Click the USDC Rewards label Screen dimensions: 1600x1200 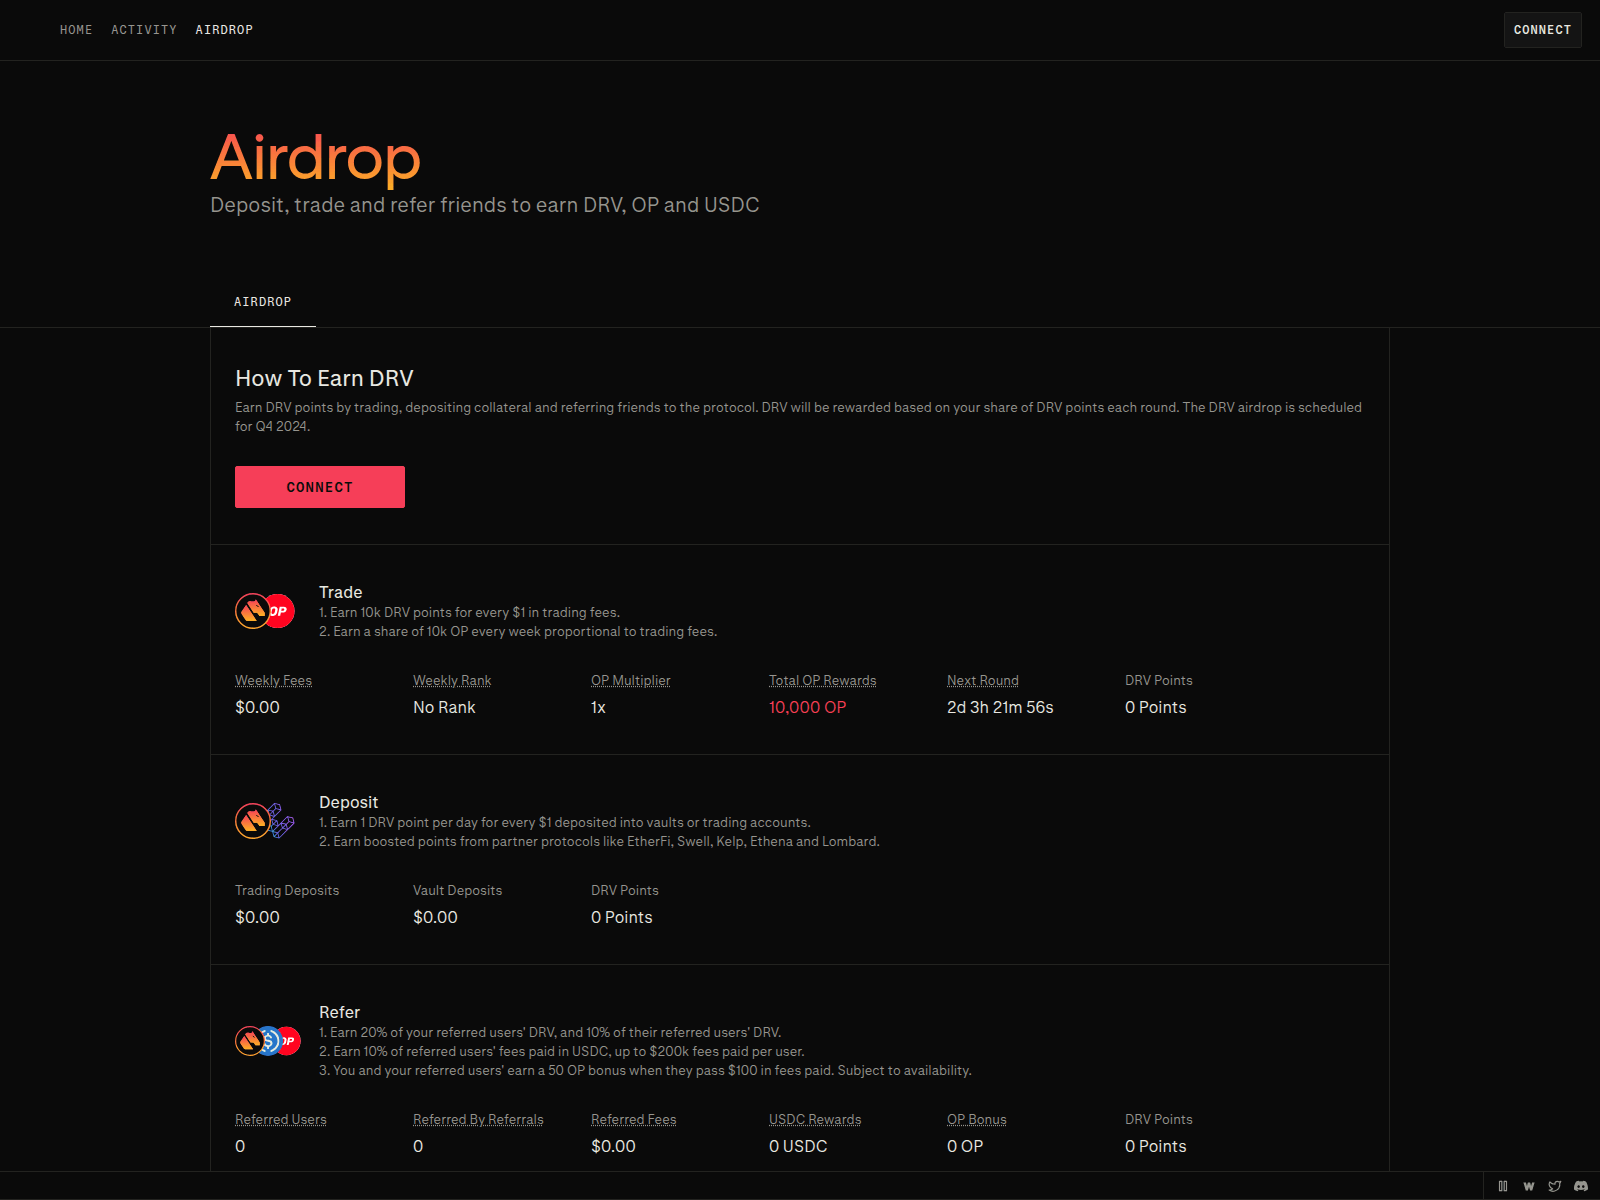pyautogui.click(x=815, y=1119)
